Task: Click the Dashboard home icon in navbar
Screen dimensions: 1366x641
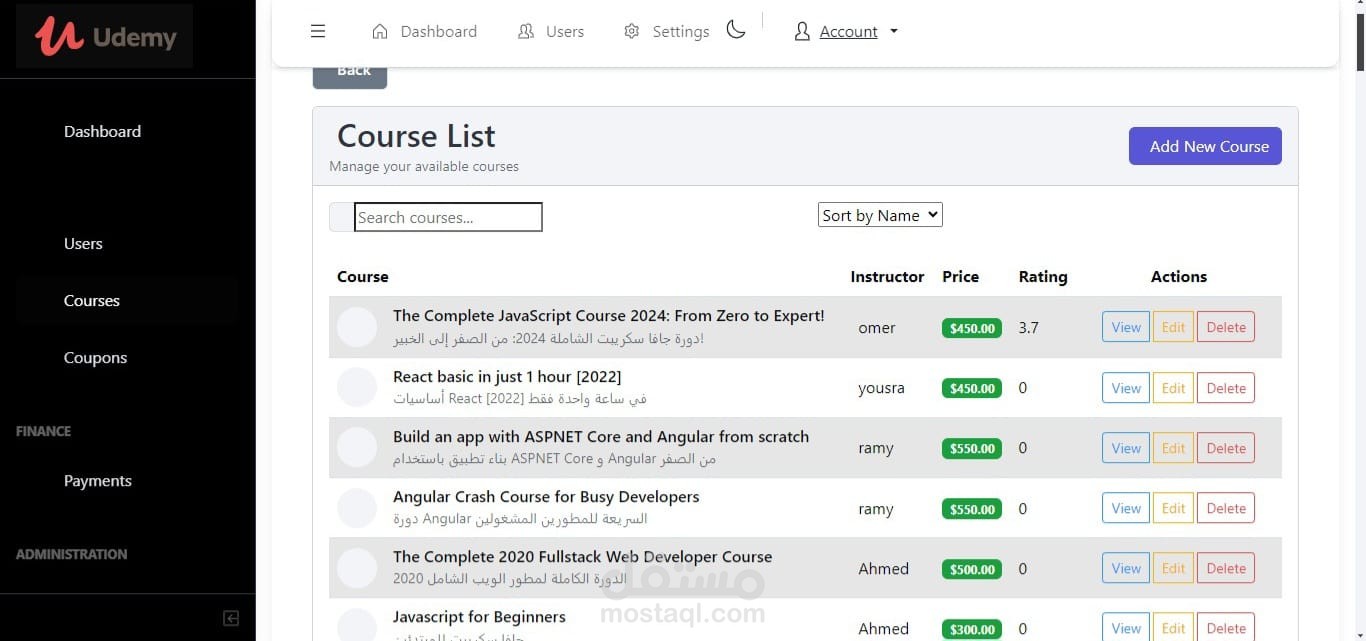Action: click(380, 31)
